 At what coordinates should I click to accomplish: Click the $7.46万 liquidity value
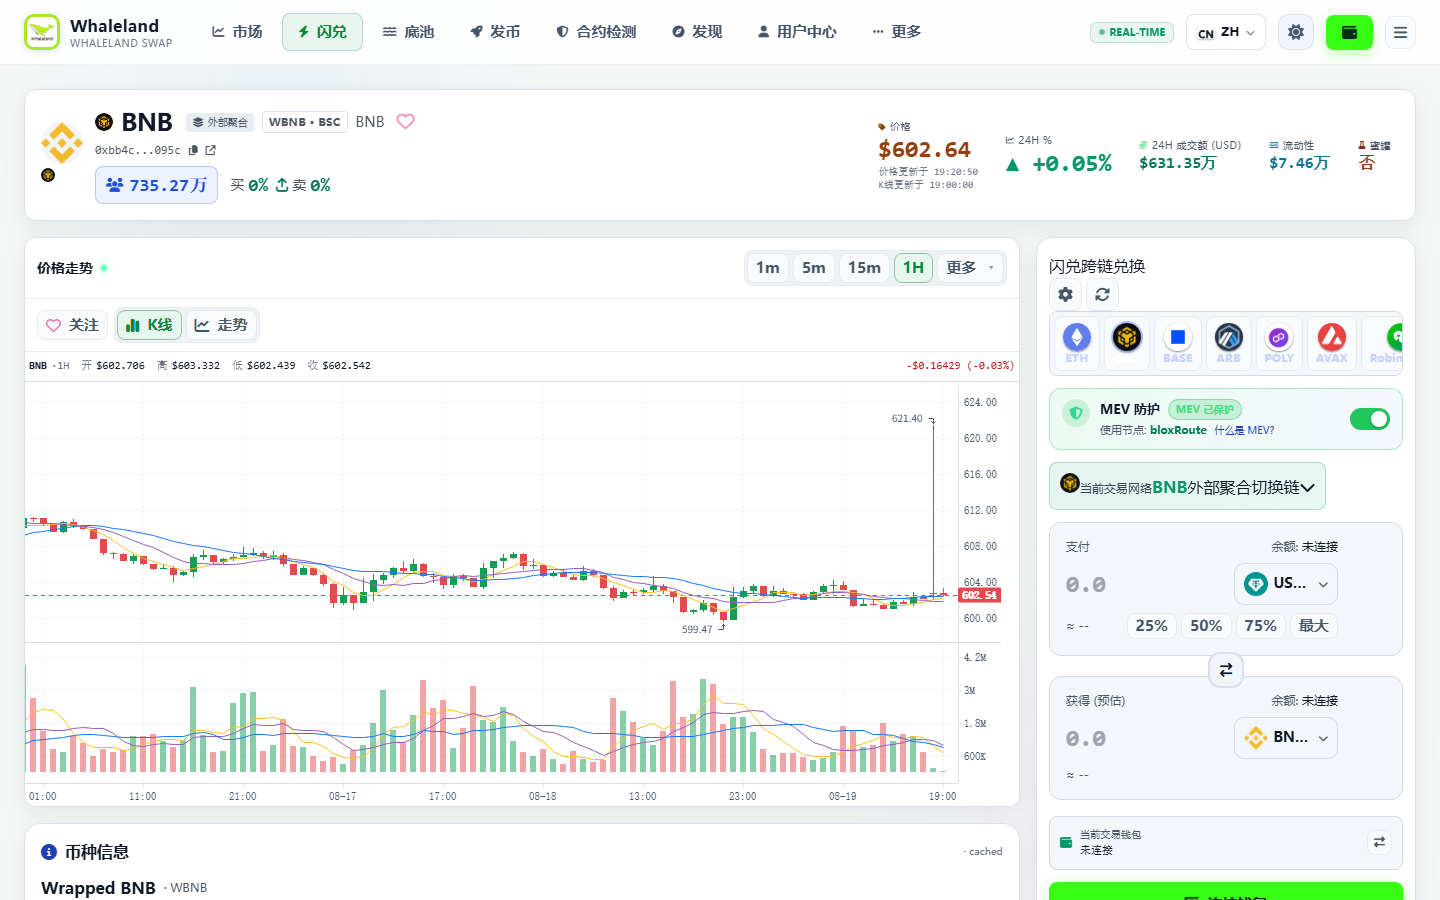tap(1299, 163)
